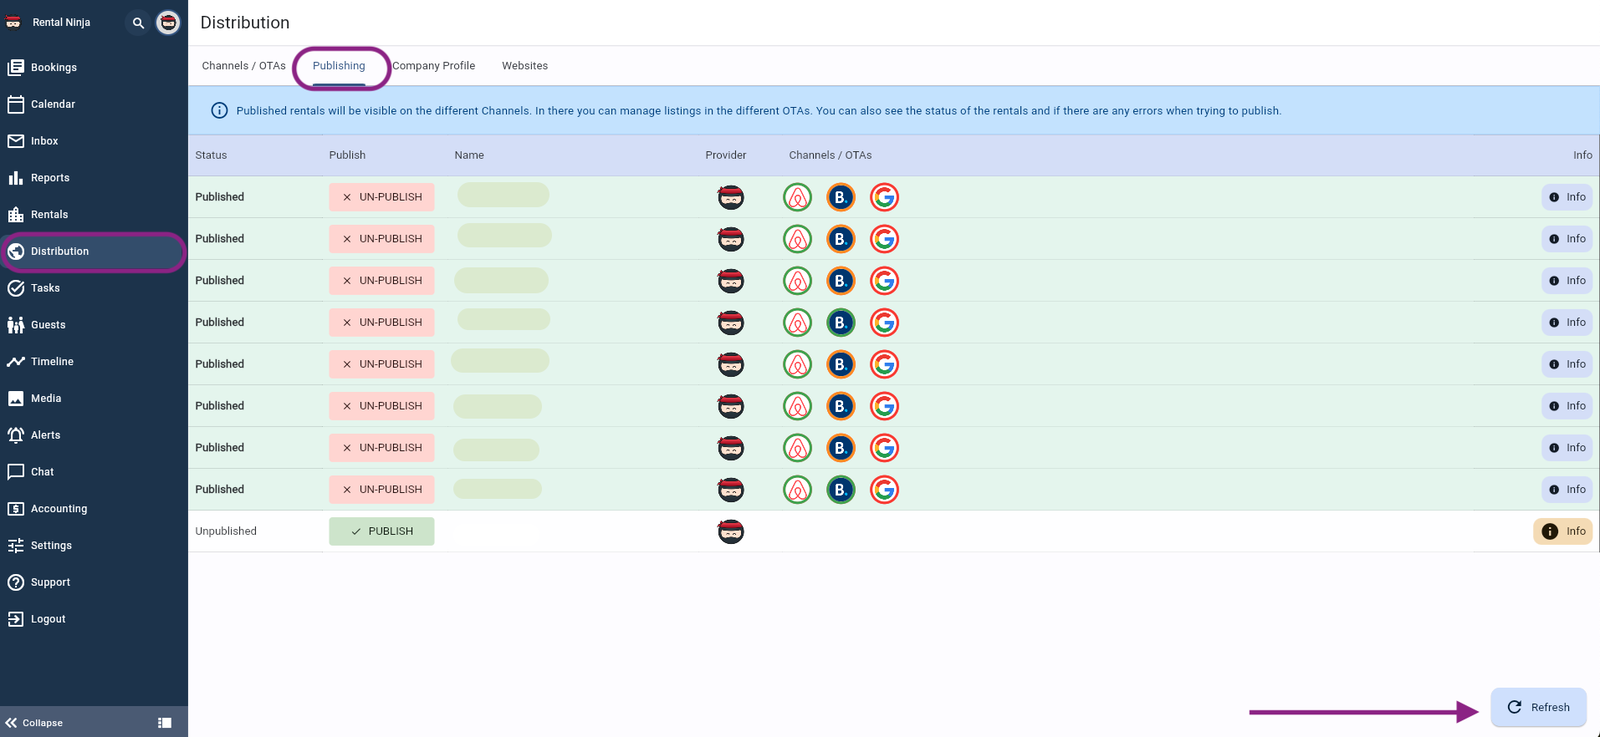Screen dimensions: 1600x737
Task: Publish the unpublished rental
Action: [382, 531]
